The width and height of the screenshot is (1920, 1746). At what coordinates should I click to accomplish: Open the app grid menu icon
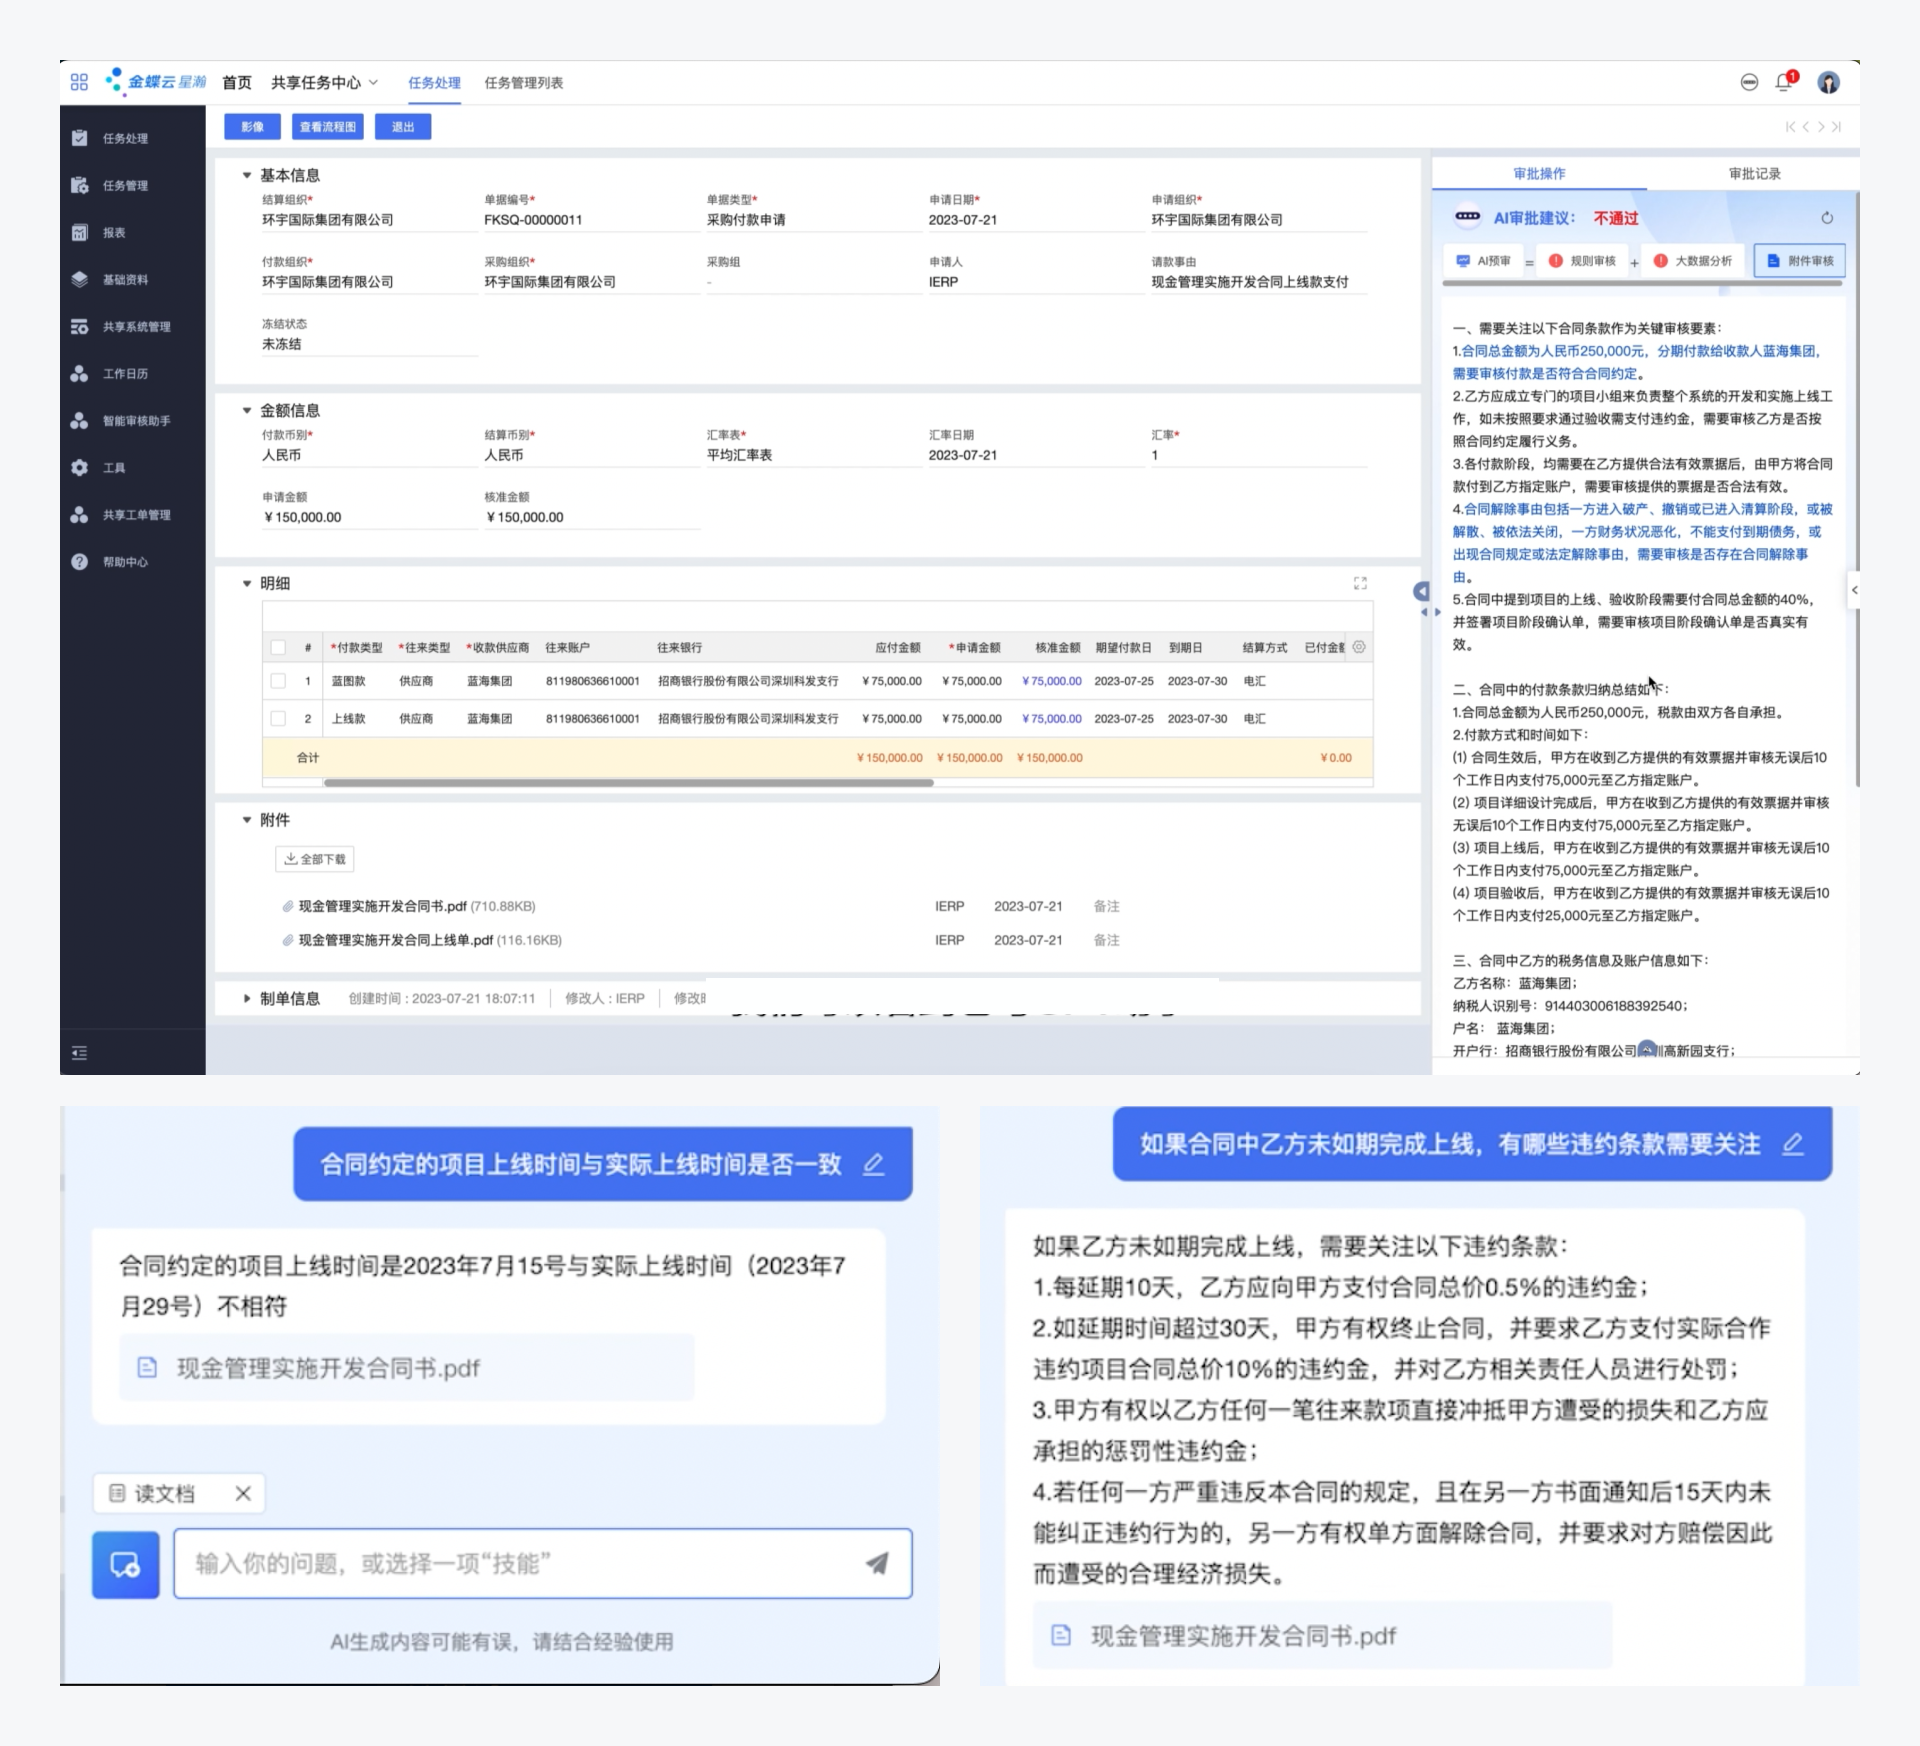[79, 82]
